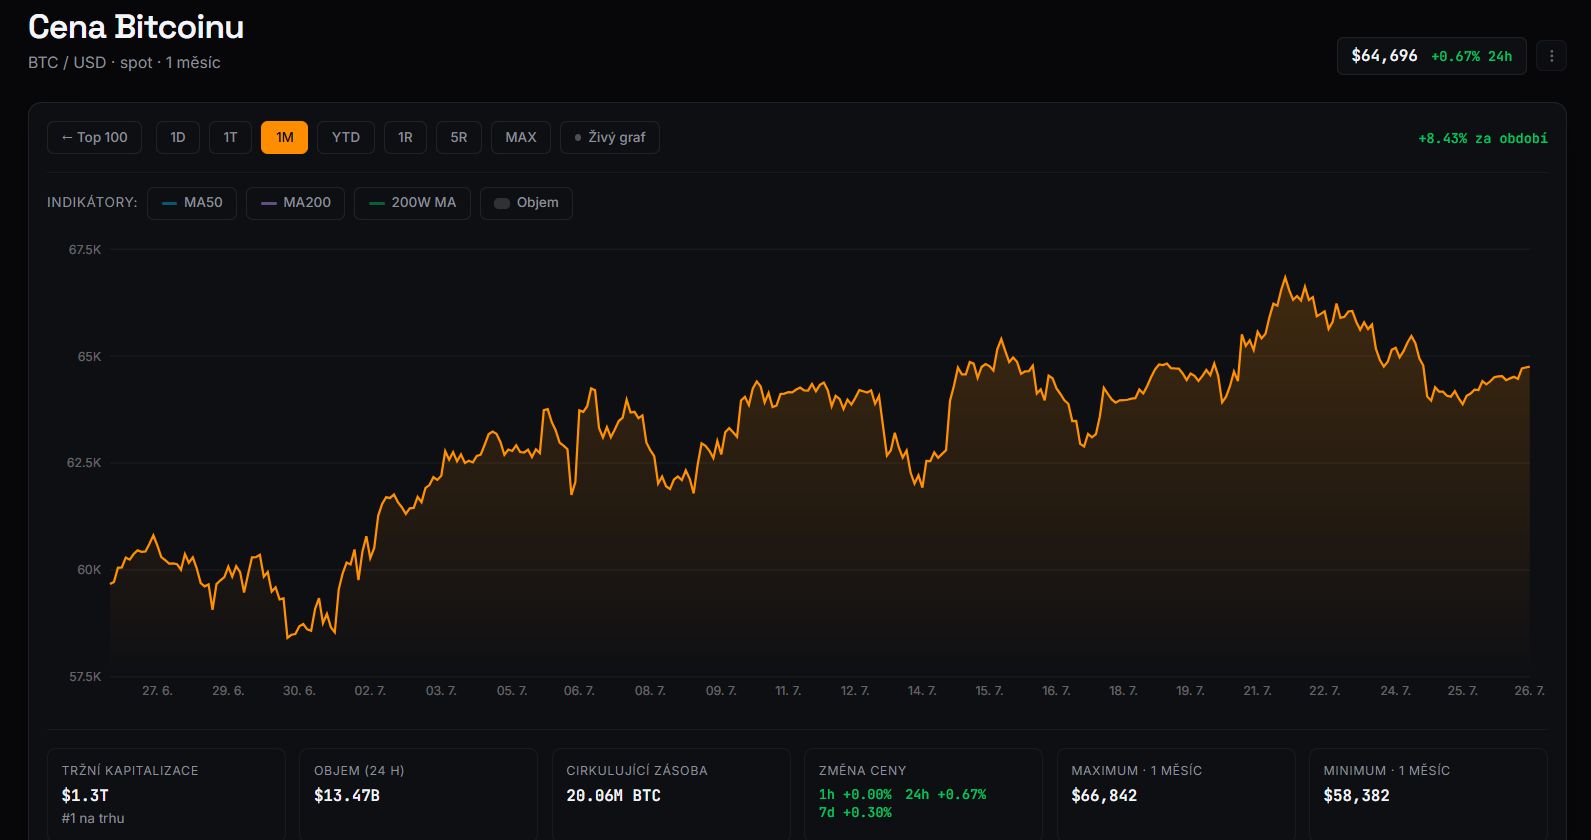Image resolution: width=1591 pixels, height=840 pixels.
Task: Switch to the 5R range
Action: pos(459,138)
